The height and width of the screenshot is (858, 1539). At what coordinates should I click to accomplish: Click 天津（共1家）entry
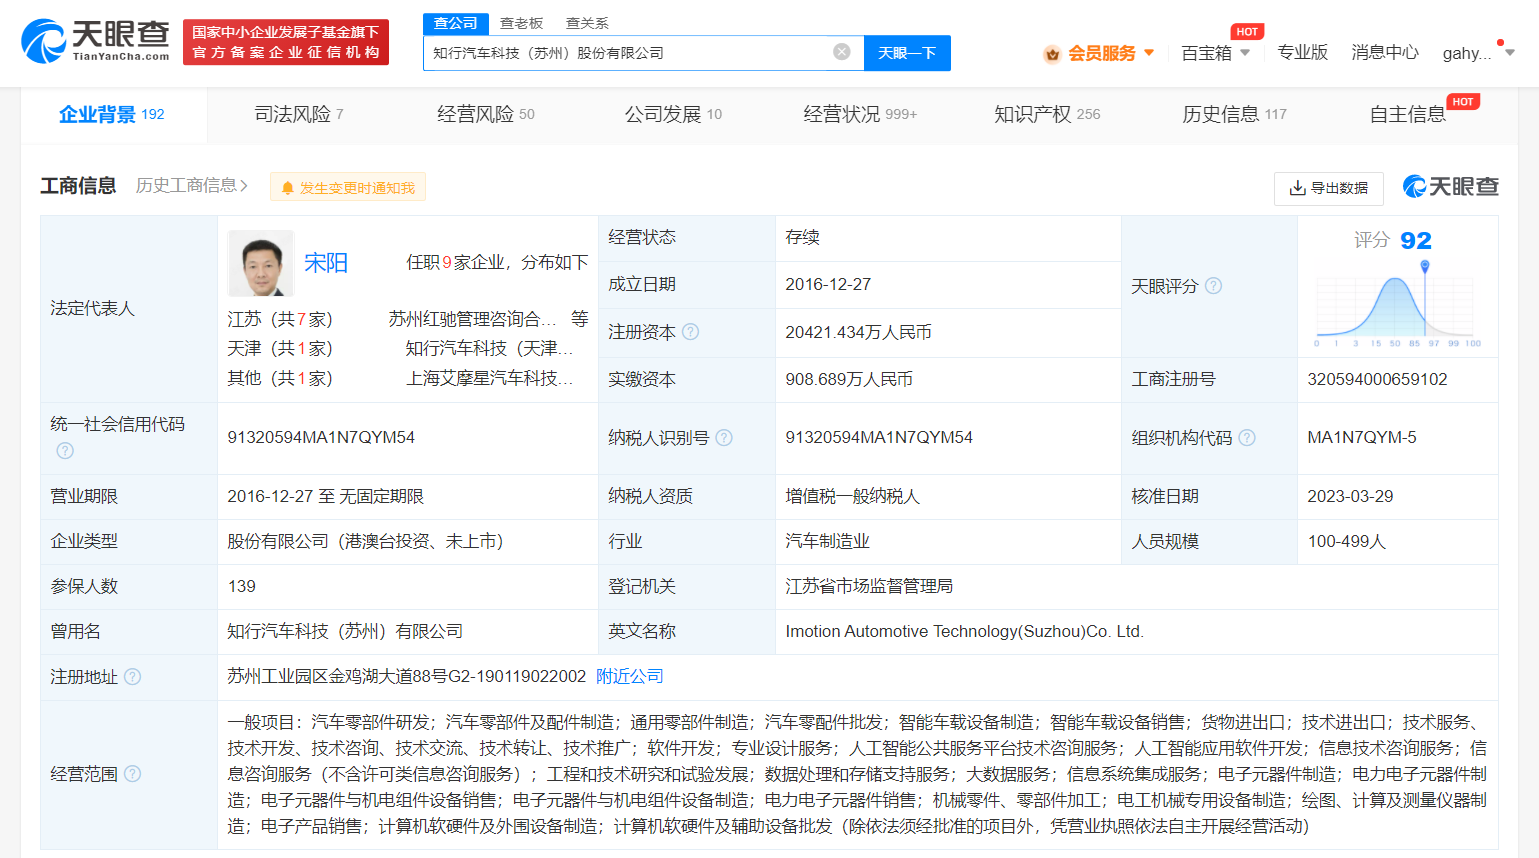coord(280,349)
